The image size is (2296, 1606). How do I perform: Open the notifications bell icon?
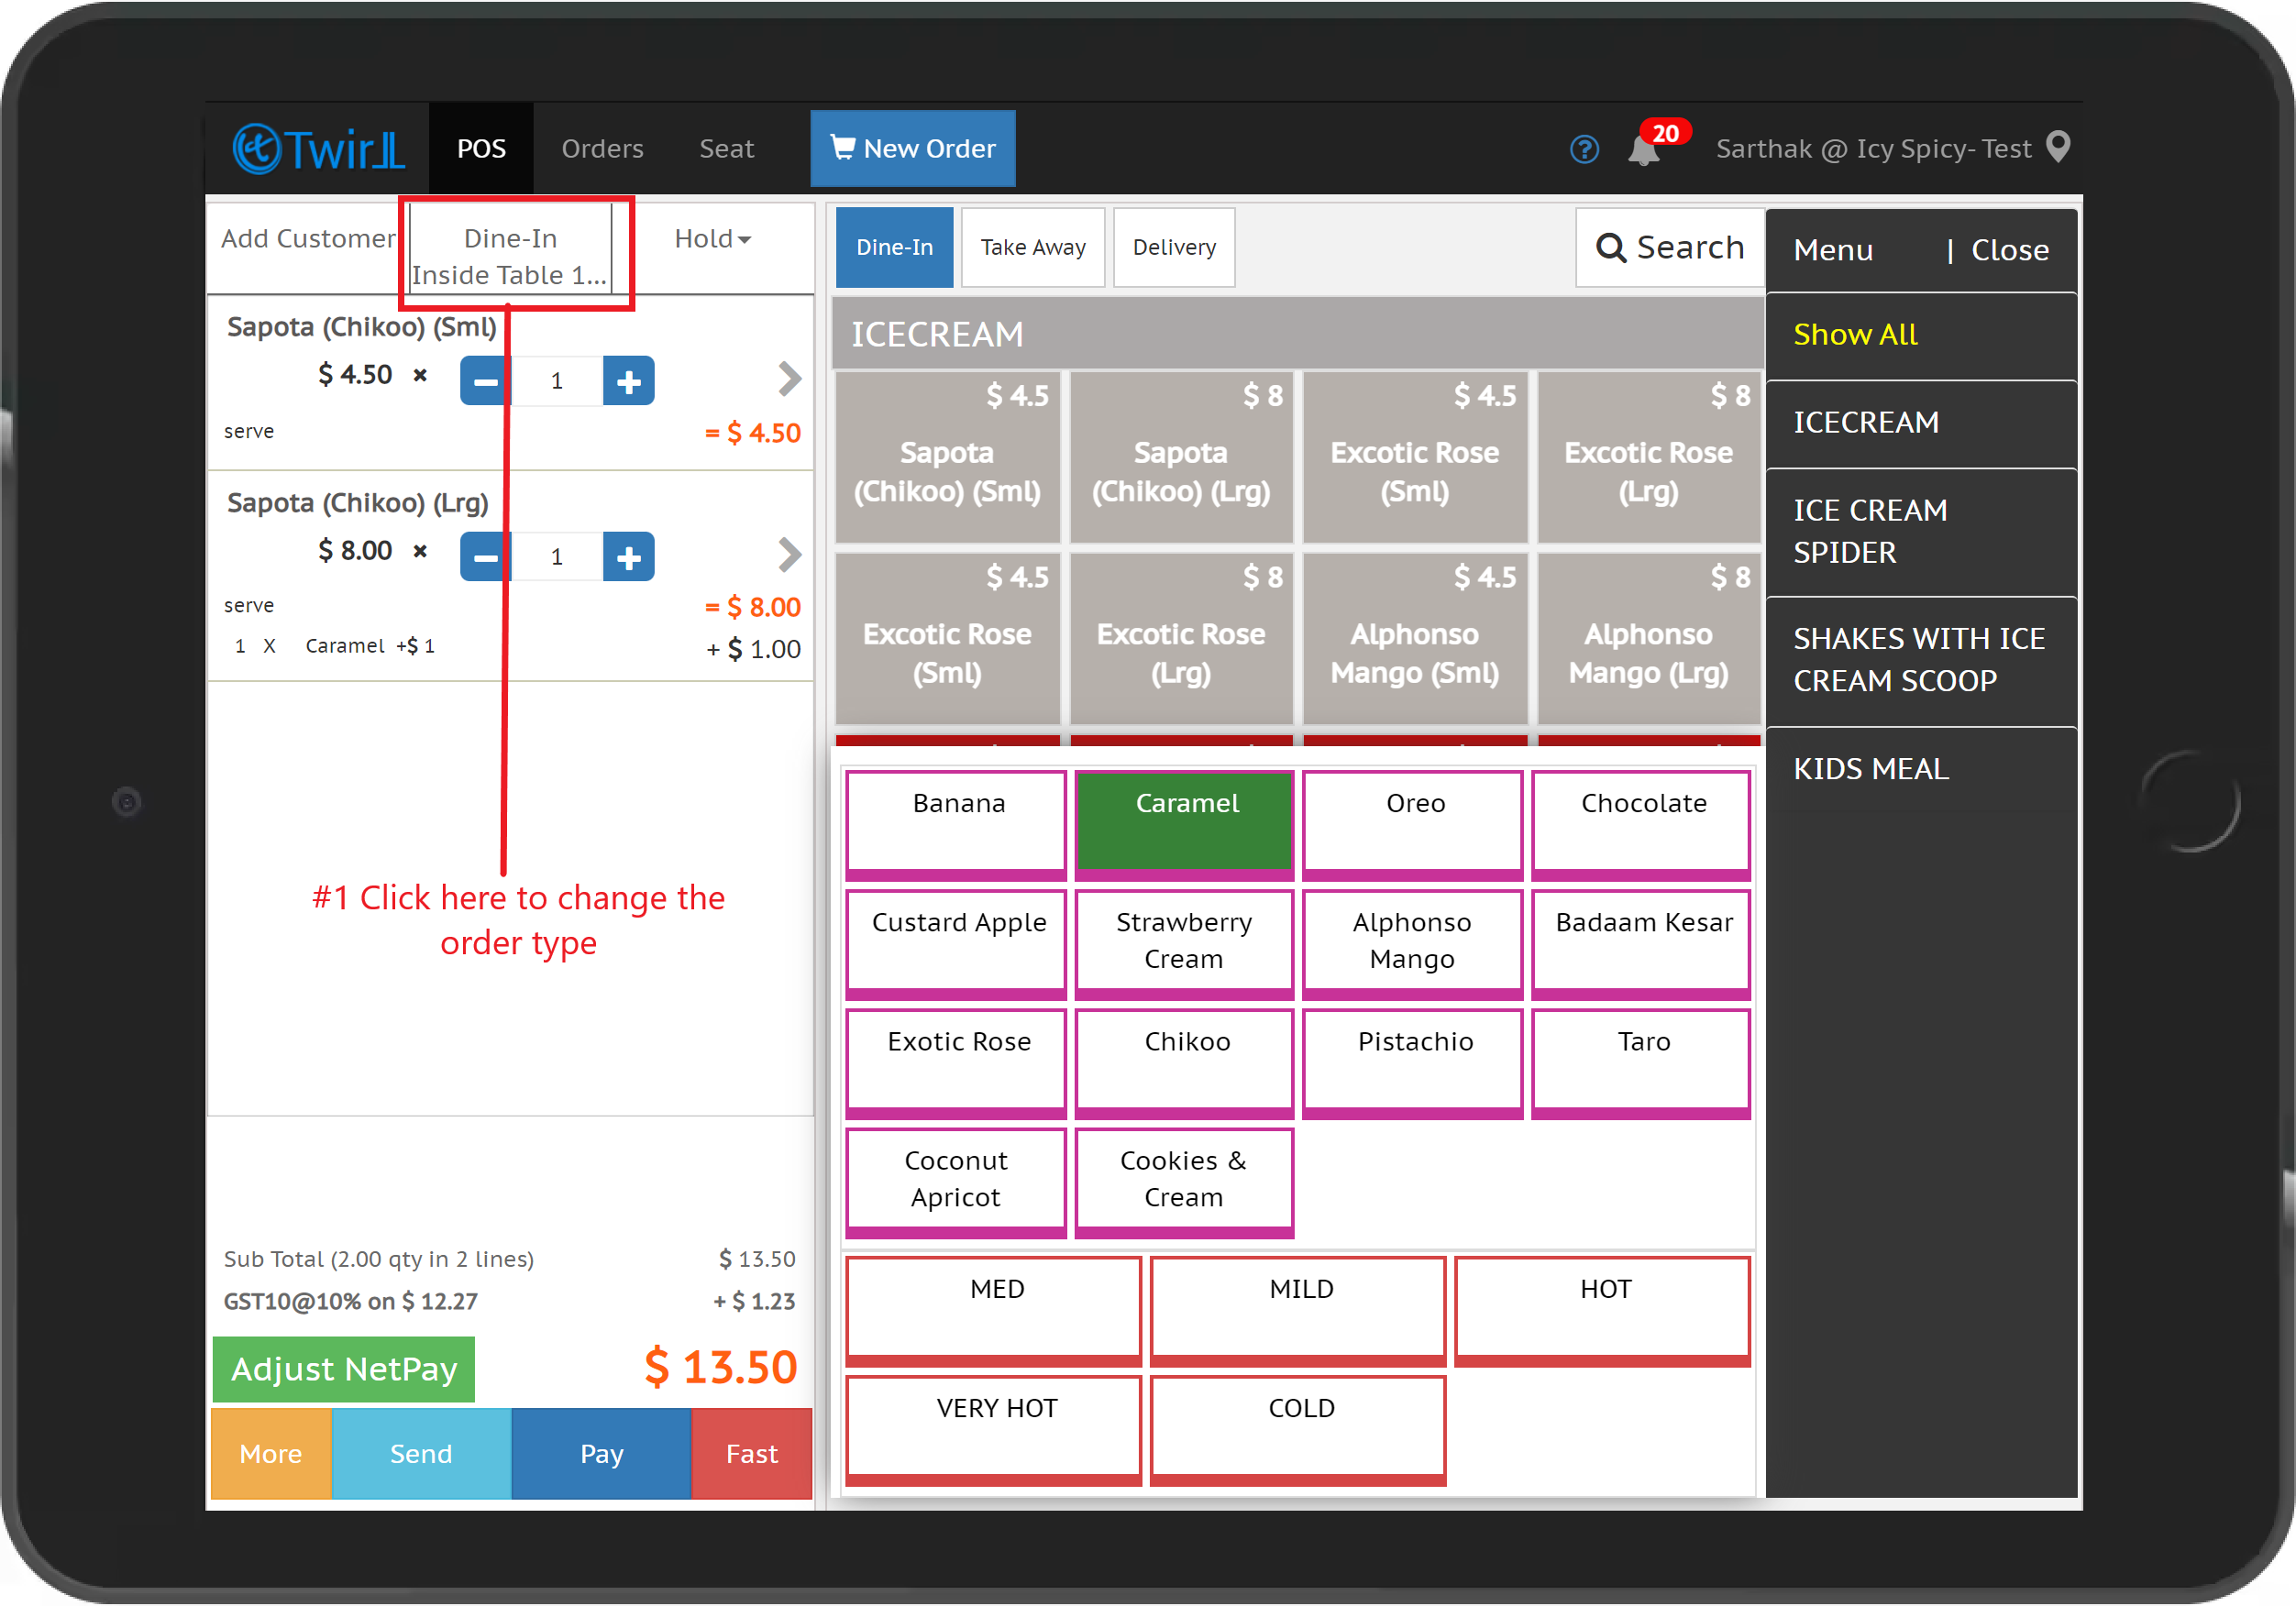pos(1643,150)
